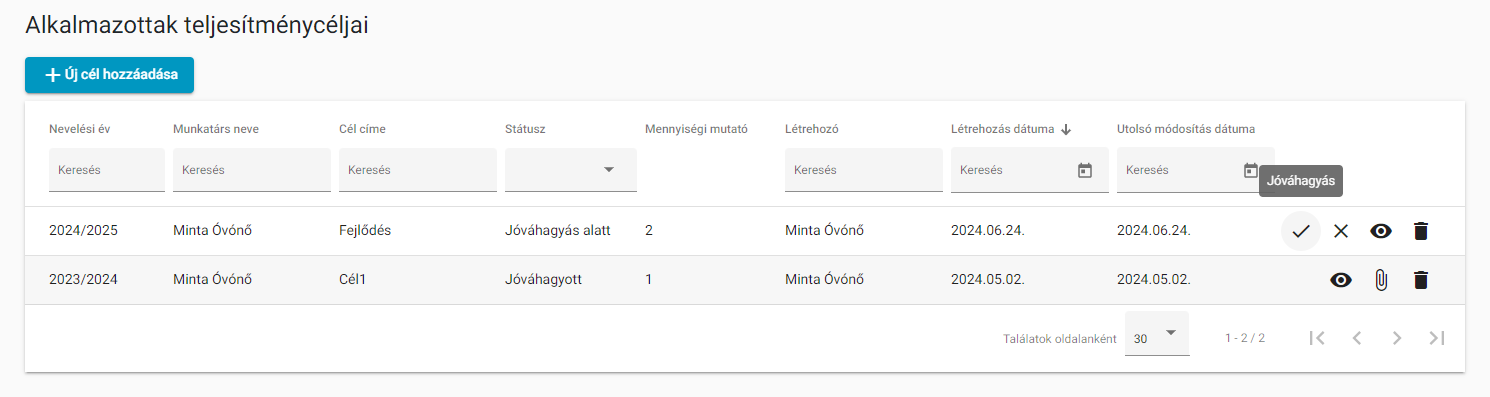Sort by the Nevelési év column header
The width and height of the screenshot is (1490, 397).
click(x=81, y=129)
